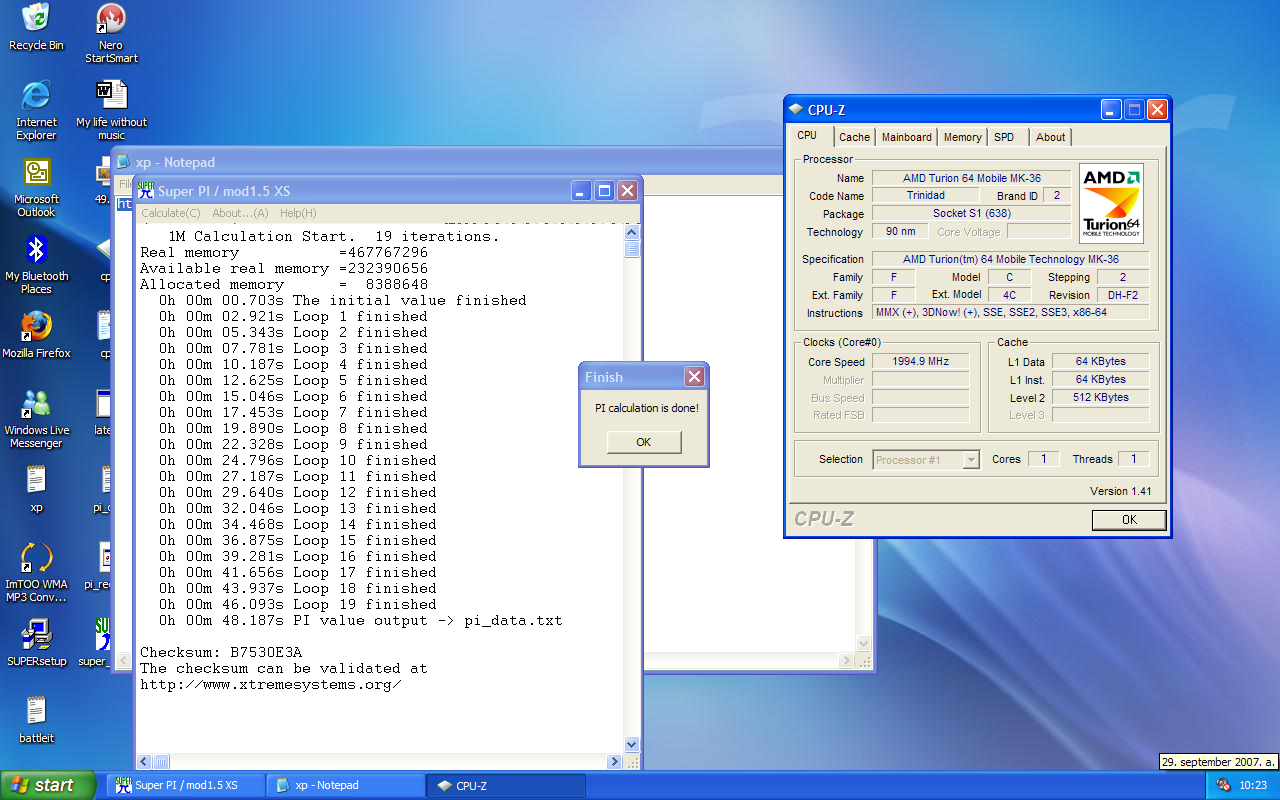This screenshot has width=1280, height=800.
Task: Click the Specification field in CPU-Z
Action: tap(1010, 259)
